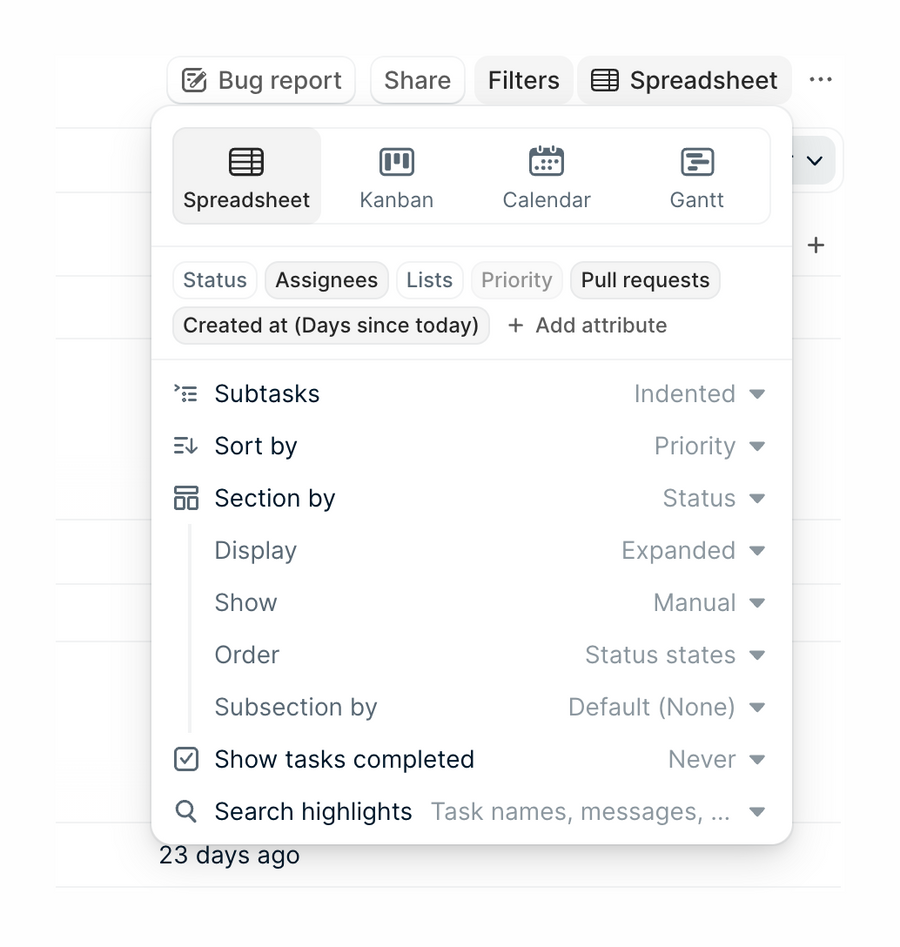The height and width of the screenshot is (947, 900).
Task: Click the Subtasks indent icon
Action: [x=186, y=394]
